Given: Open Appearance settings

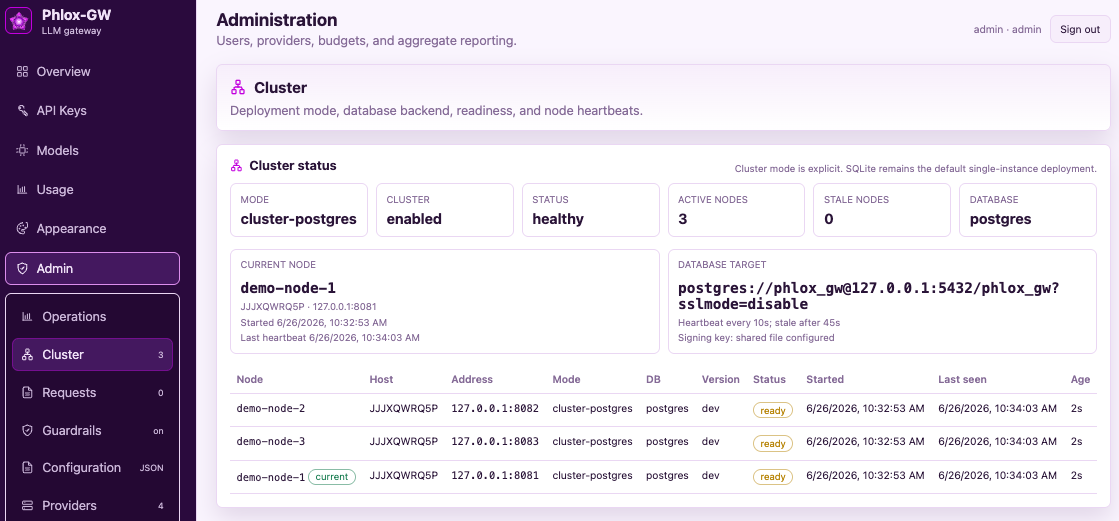Looking at the screenshot, I should 93,228.
